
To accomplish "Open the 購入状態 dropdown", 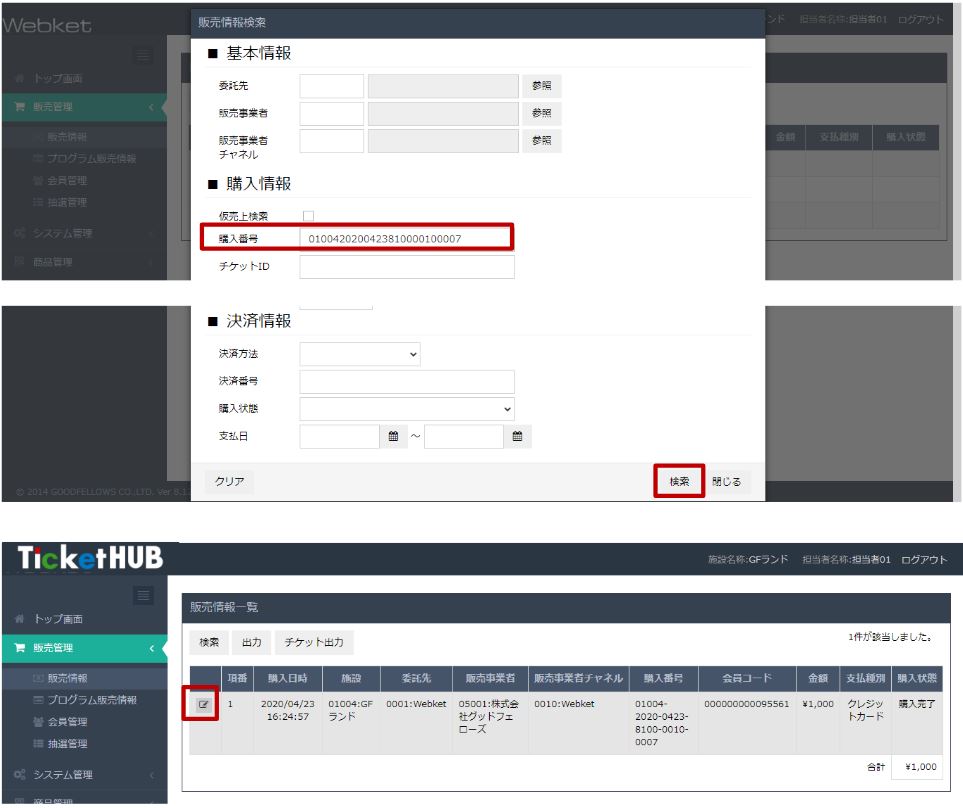I will click(x=407, y=409).
